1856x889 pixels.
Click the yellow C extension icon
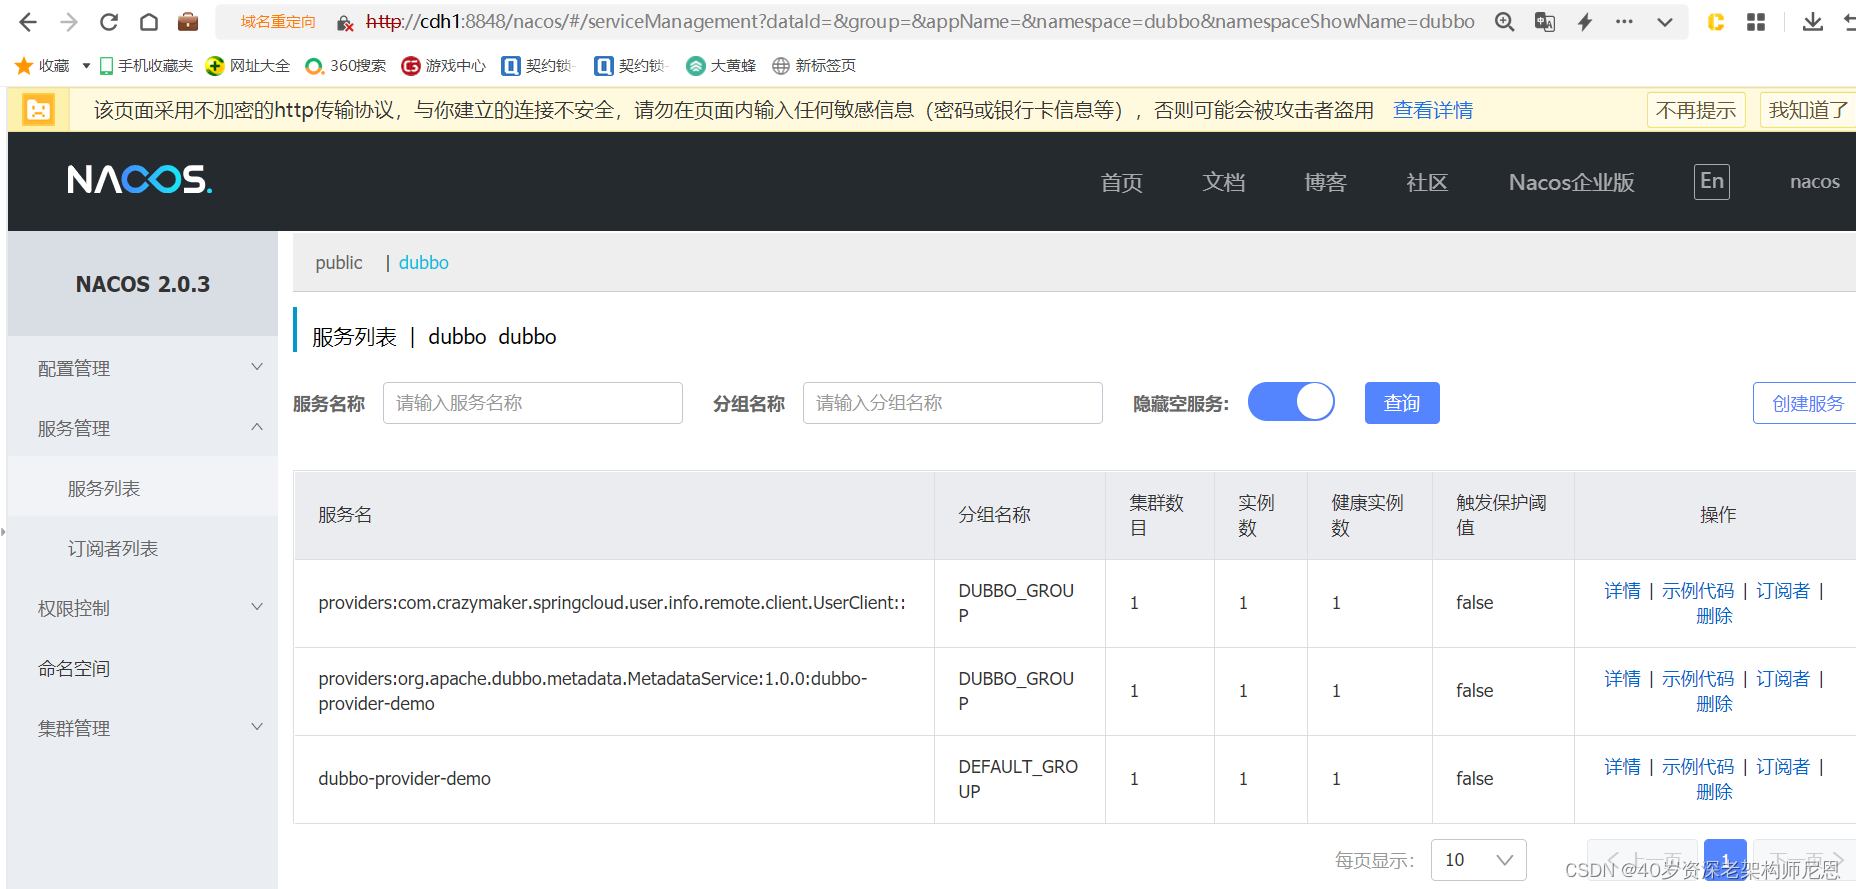point(1716,22)
